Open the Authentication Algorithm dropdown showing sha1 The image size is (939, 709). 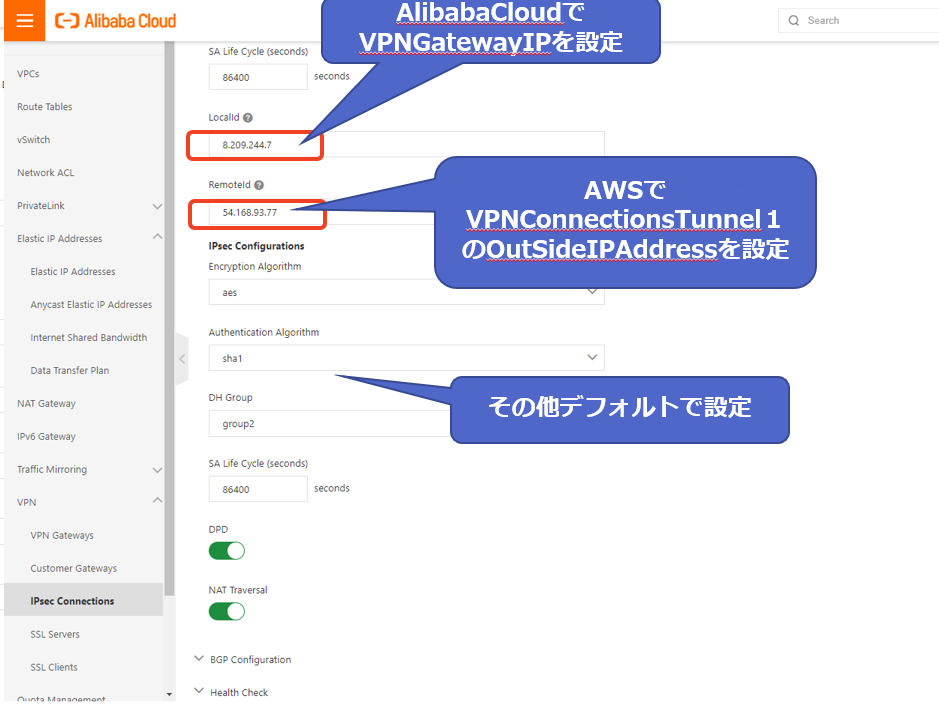tap(406, 357)
